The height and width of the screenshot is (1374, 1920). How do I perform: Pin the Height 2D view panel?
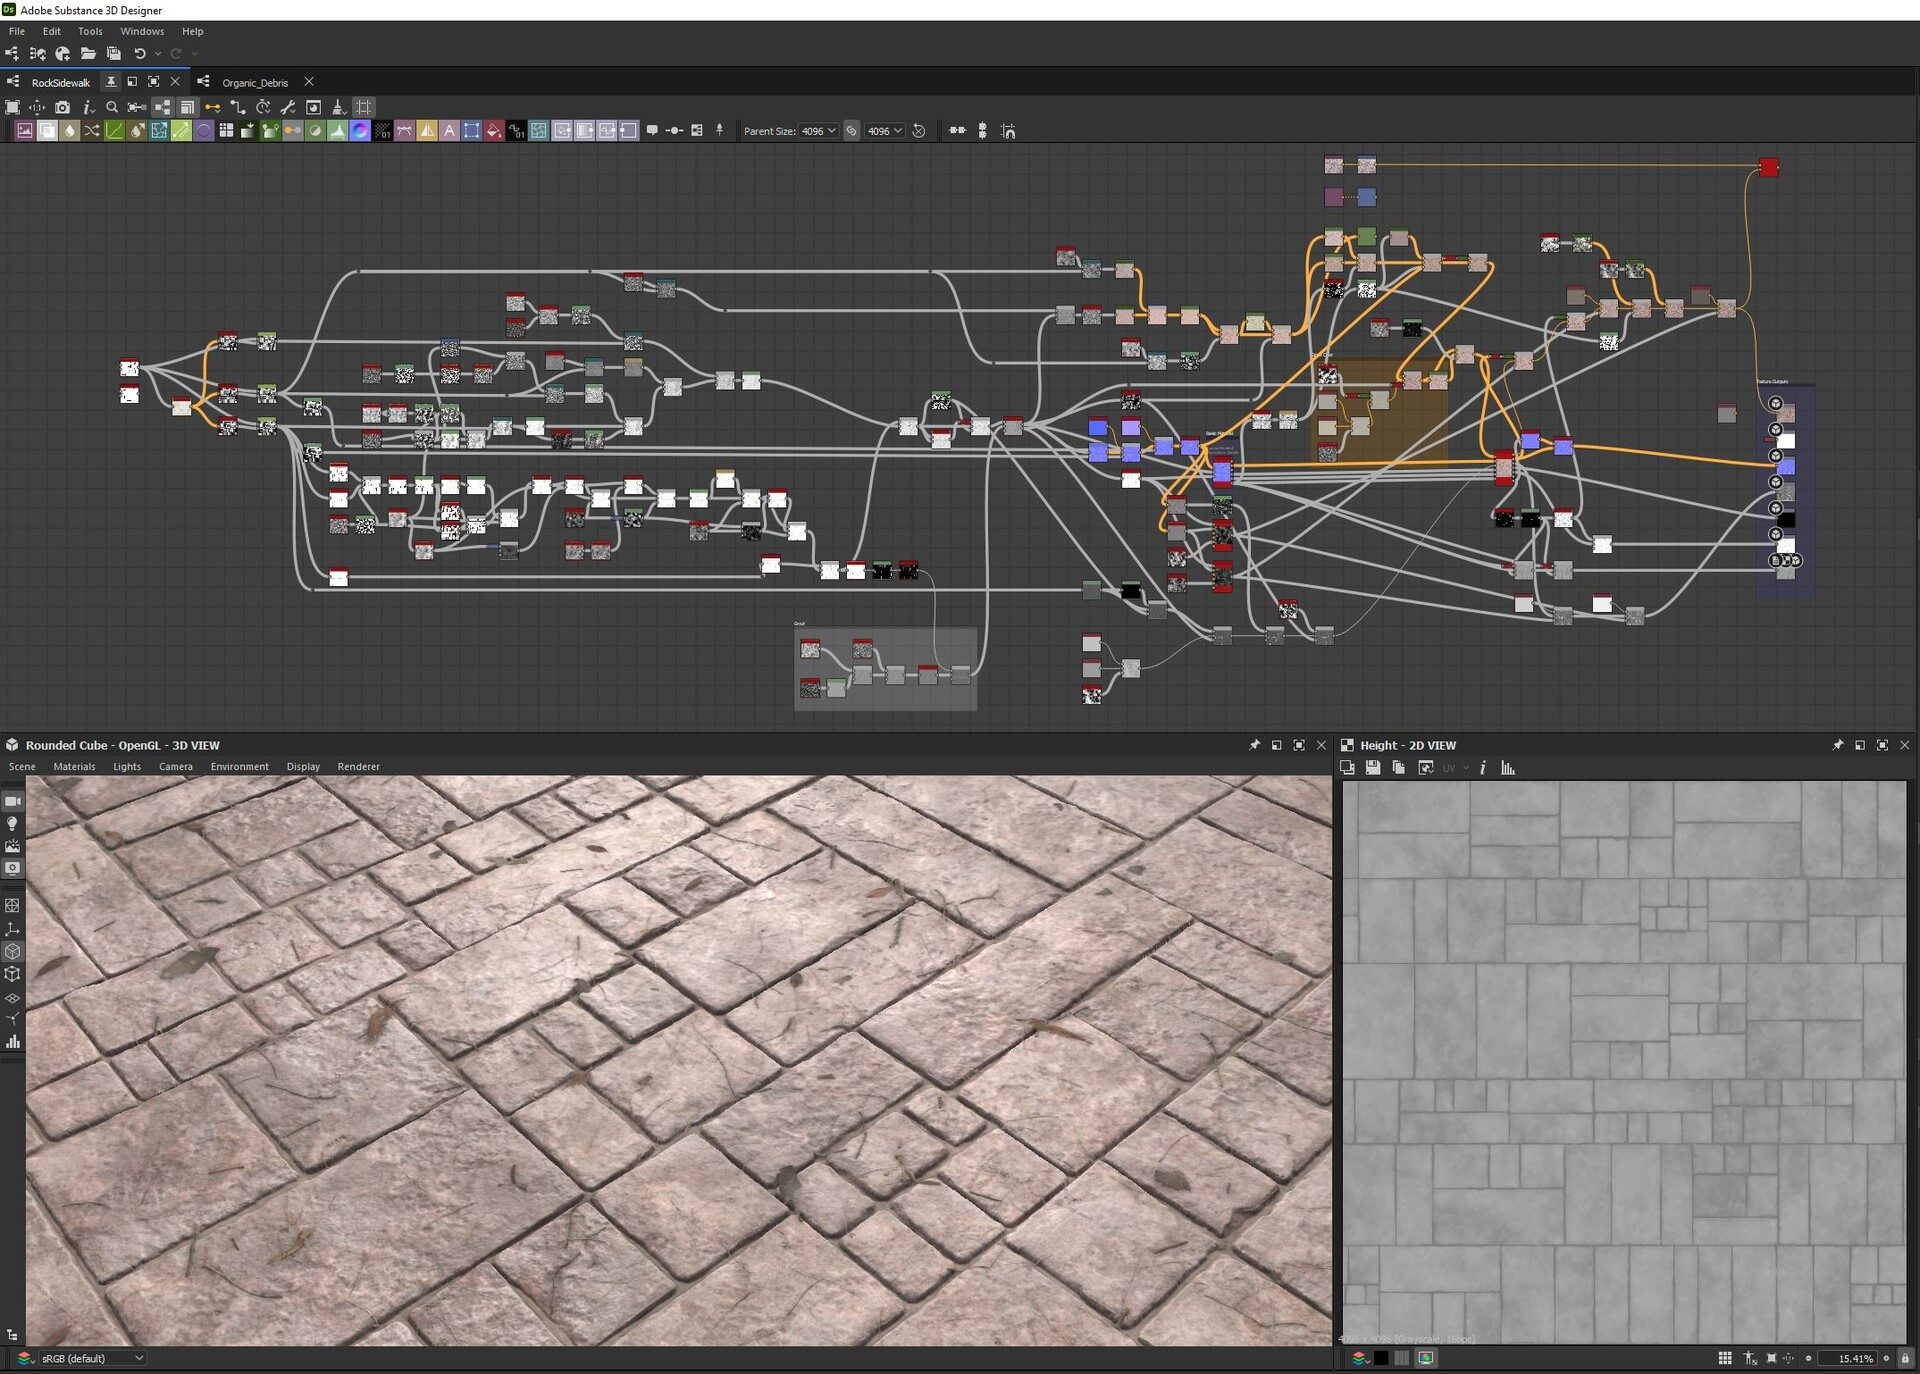click(1837, 745)
